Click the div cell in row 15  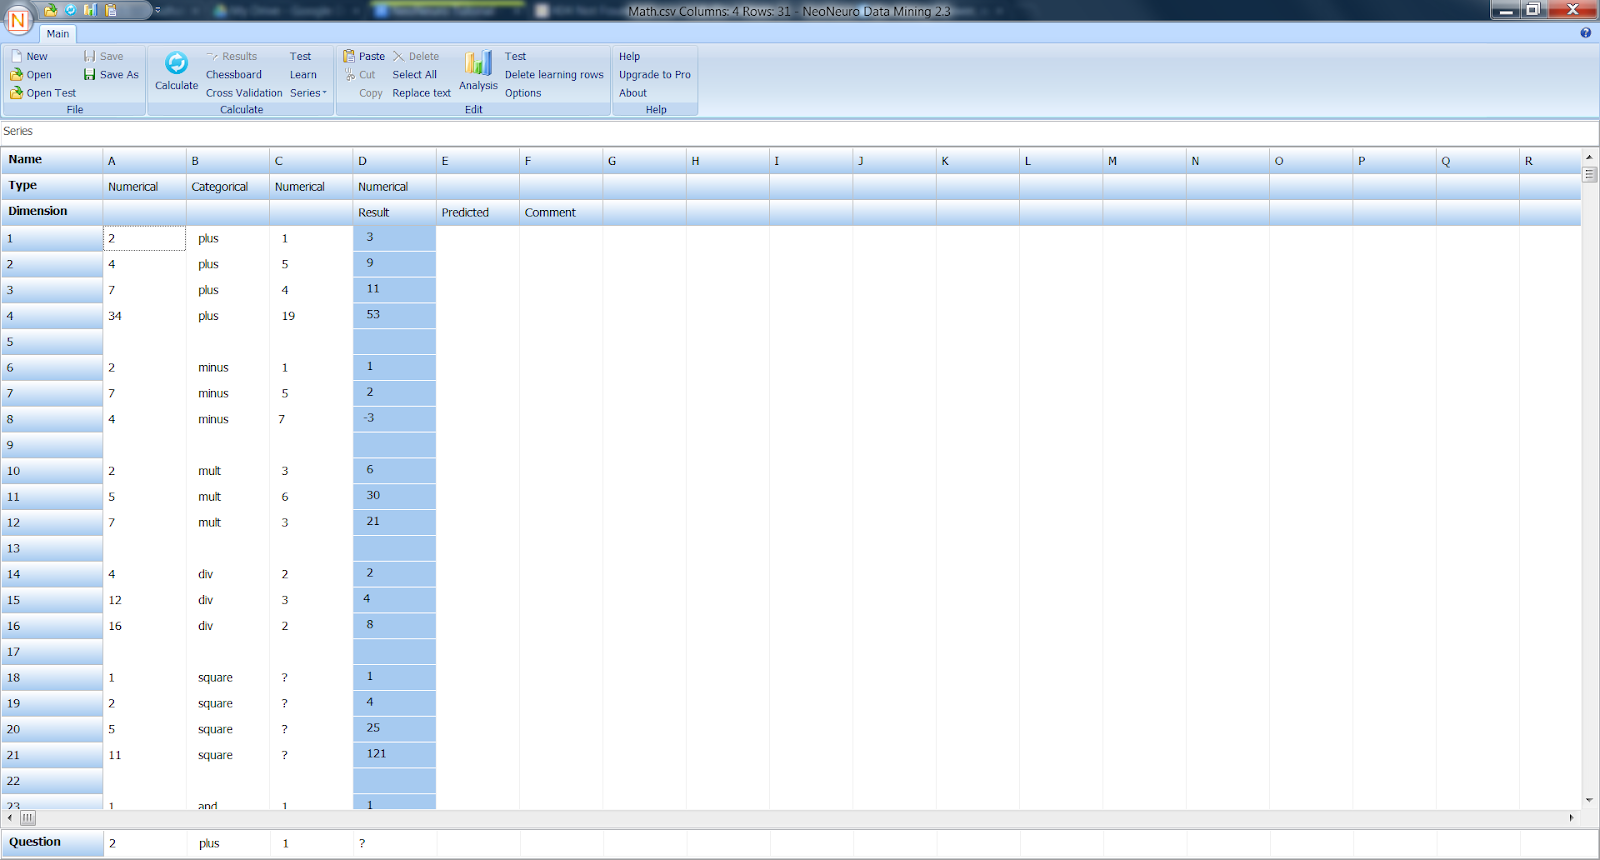pos(227,600)
